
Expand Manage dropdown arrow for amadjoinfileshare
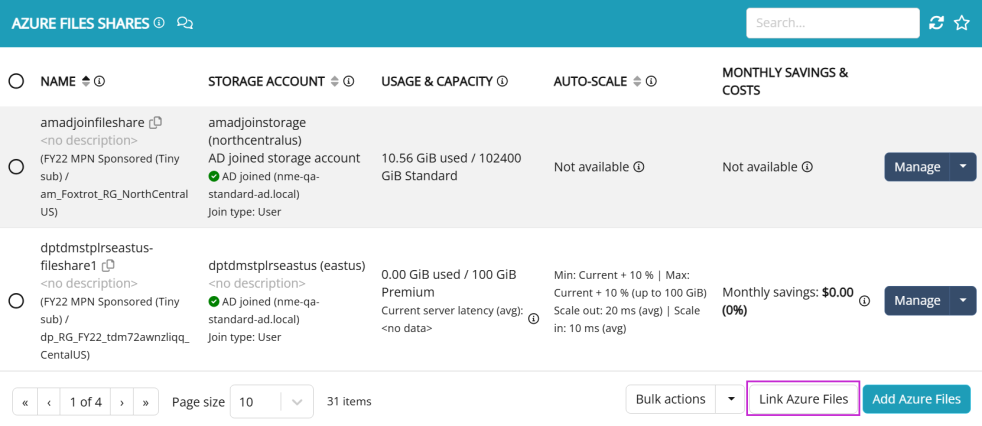963,167
